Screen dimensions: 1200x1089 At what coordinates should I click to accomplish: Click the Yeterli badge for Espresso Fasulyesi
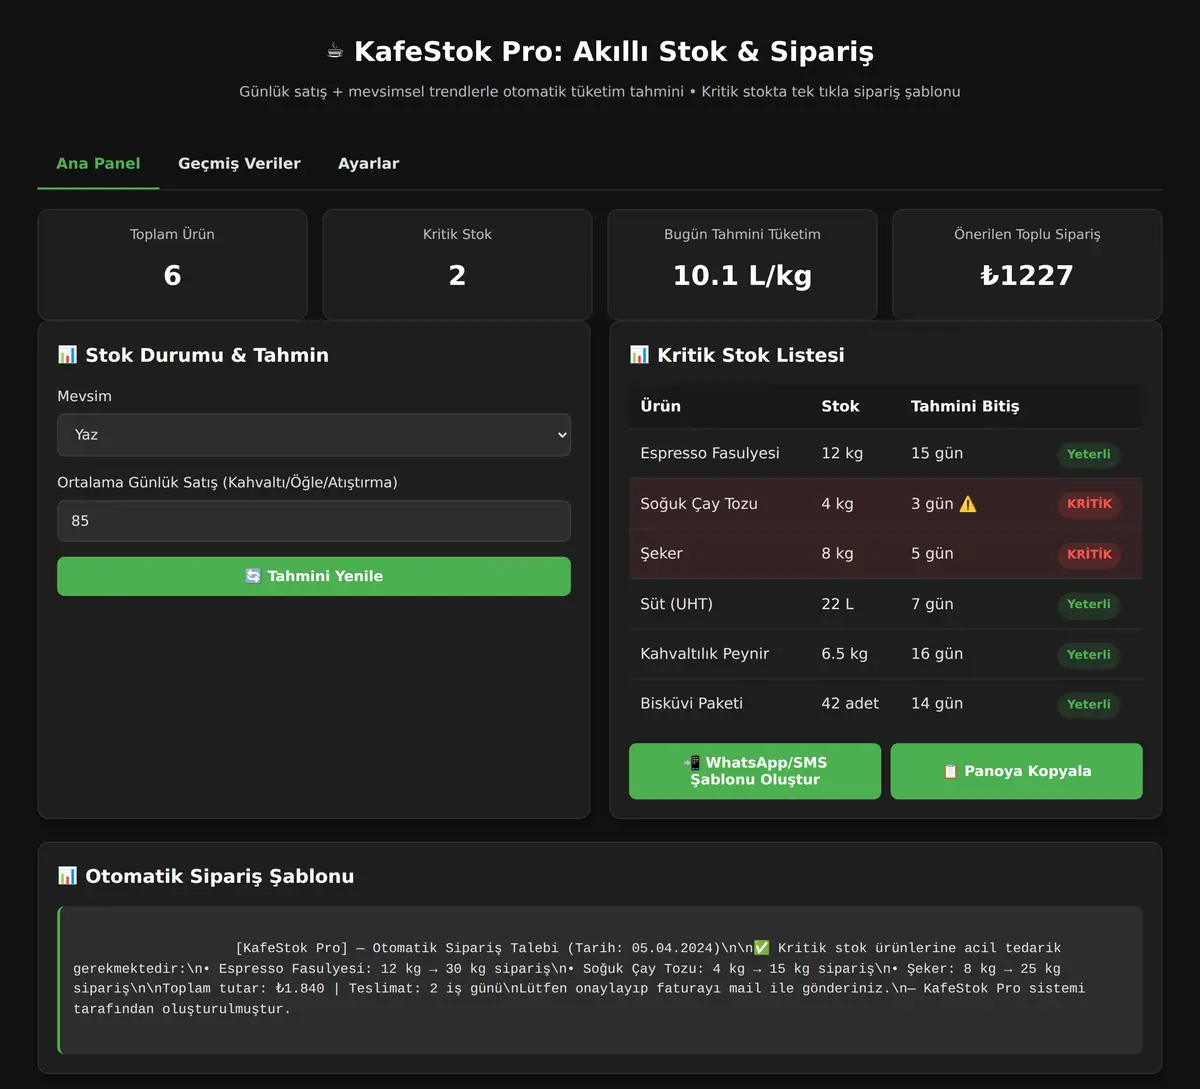pyautogui.click(x=1089, y=454)
